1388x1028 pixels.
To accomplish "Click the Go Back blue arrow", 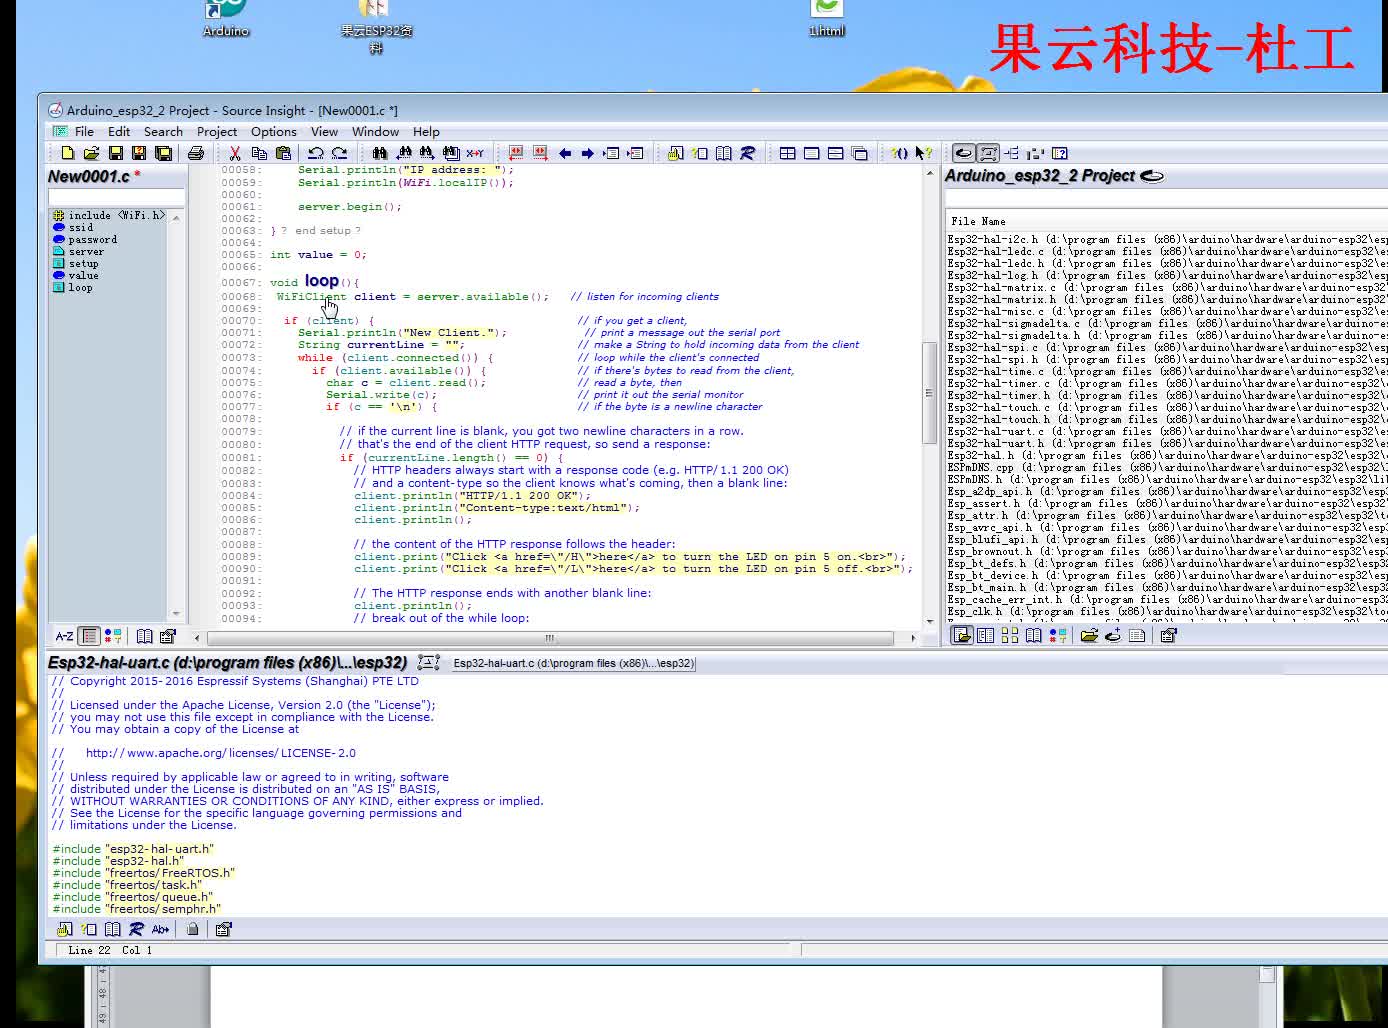I will coord(564,153).
